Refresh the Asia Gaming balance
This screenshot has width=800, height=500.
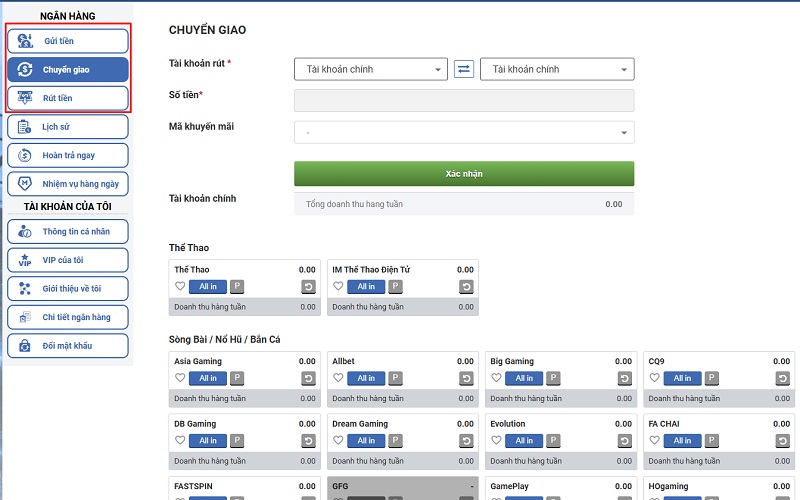[x=308, y=379]
